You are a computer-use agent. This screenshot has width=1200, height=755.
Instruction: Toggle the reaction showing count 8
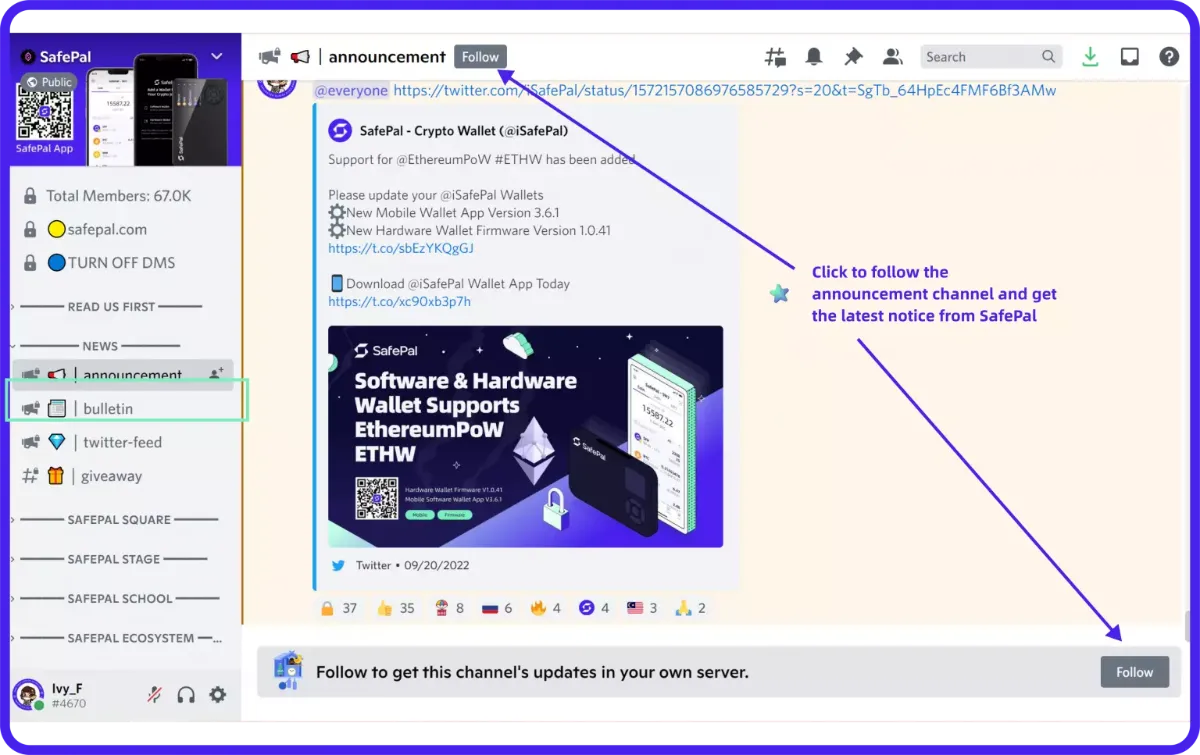(x=449, y=608)
